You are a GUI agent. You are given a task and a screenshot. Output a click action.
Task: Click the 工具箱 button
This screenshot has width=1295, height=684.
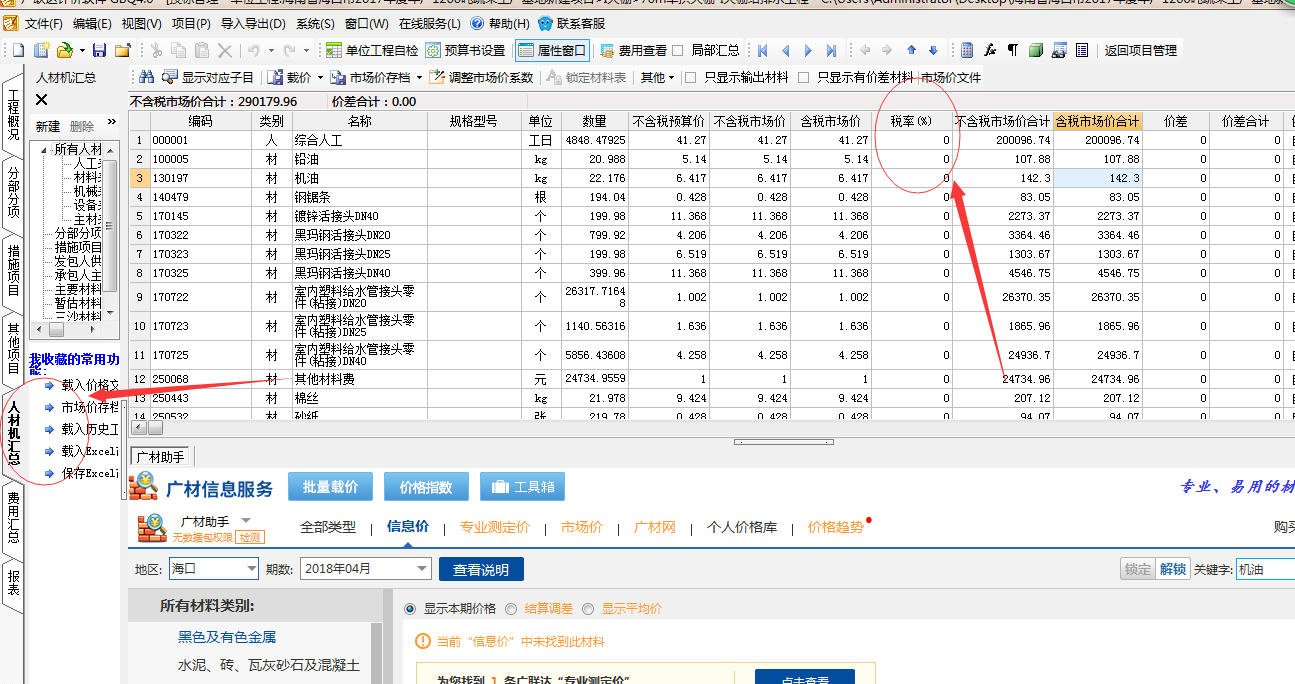pos(522,487)
